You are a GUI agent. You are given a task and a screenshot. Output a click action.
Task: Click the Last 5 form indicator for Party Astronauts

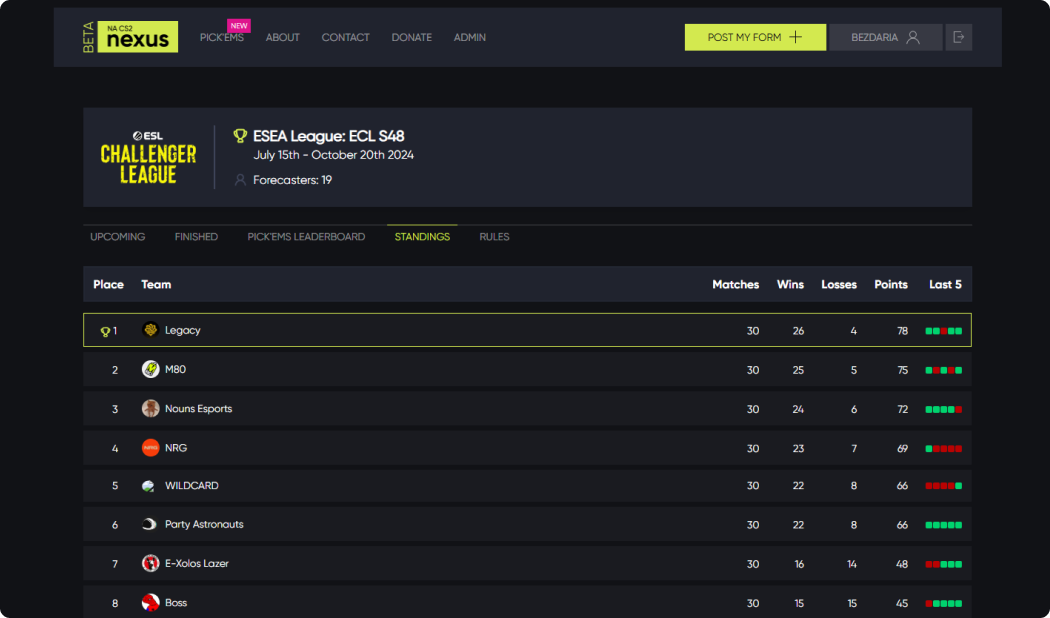(x=944, y=525)
